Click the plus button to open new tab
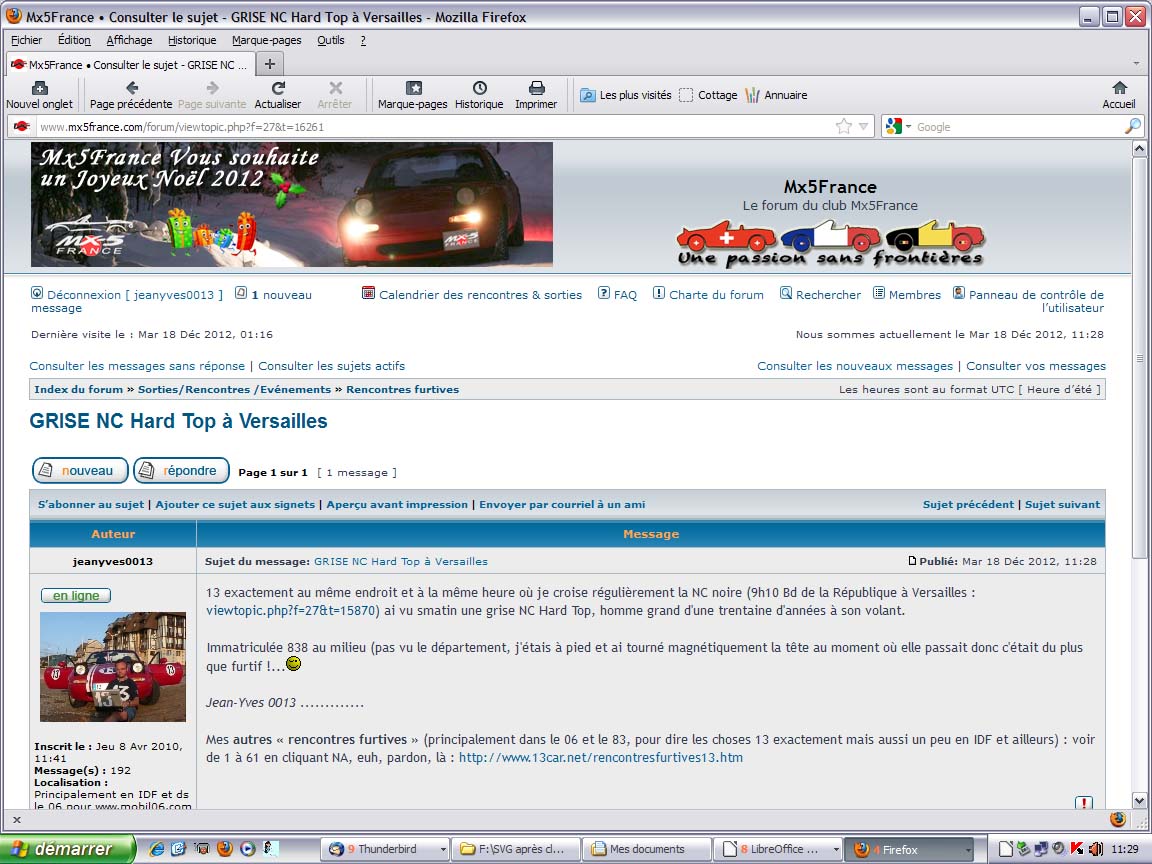The width and height of the screenshot is (1152, 864). pos(270,64)
